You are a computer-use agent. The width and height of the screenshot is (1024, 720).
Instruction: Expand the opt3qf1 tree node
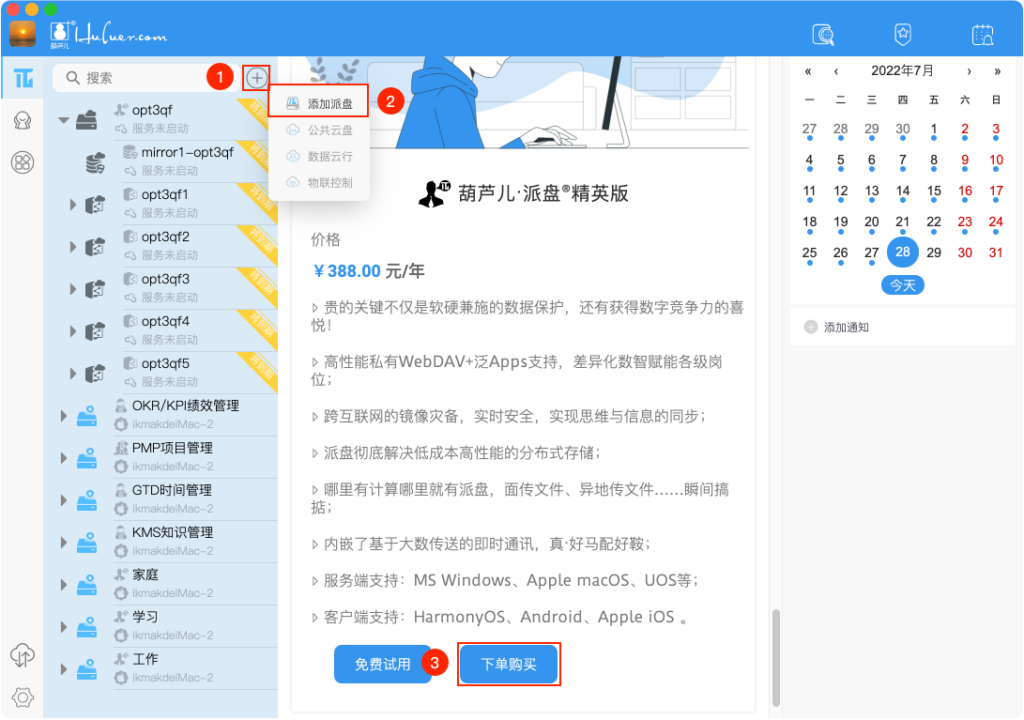(x=73, y=205)
